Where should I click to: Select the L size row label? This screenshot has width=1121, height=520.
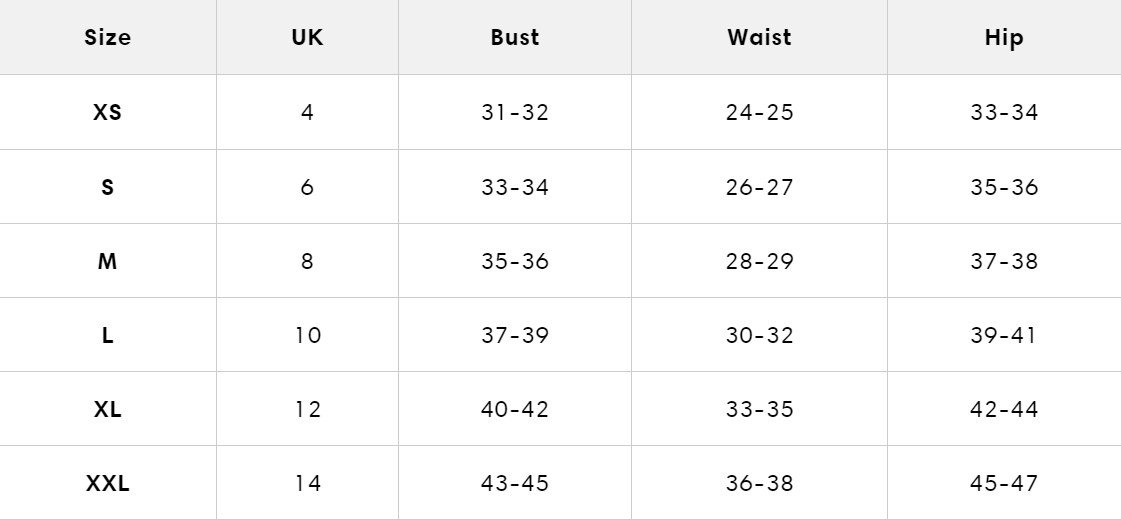coord(108,335)
